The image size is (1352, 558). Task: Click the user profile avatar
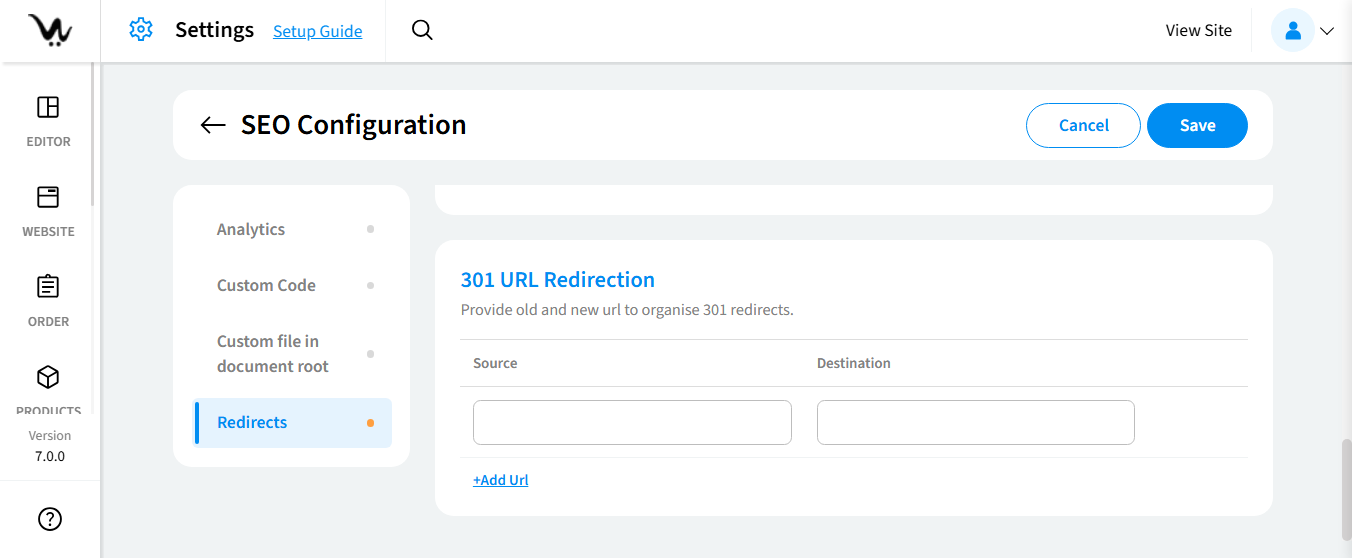coord(1292,31)
